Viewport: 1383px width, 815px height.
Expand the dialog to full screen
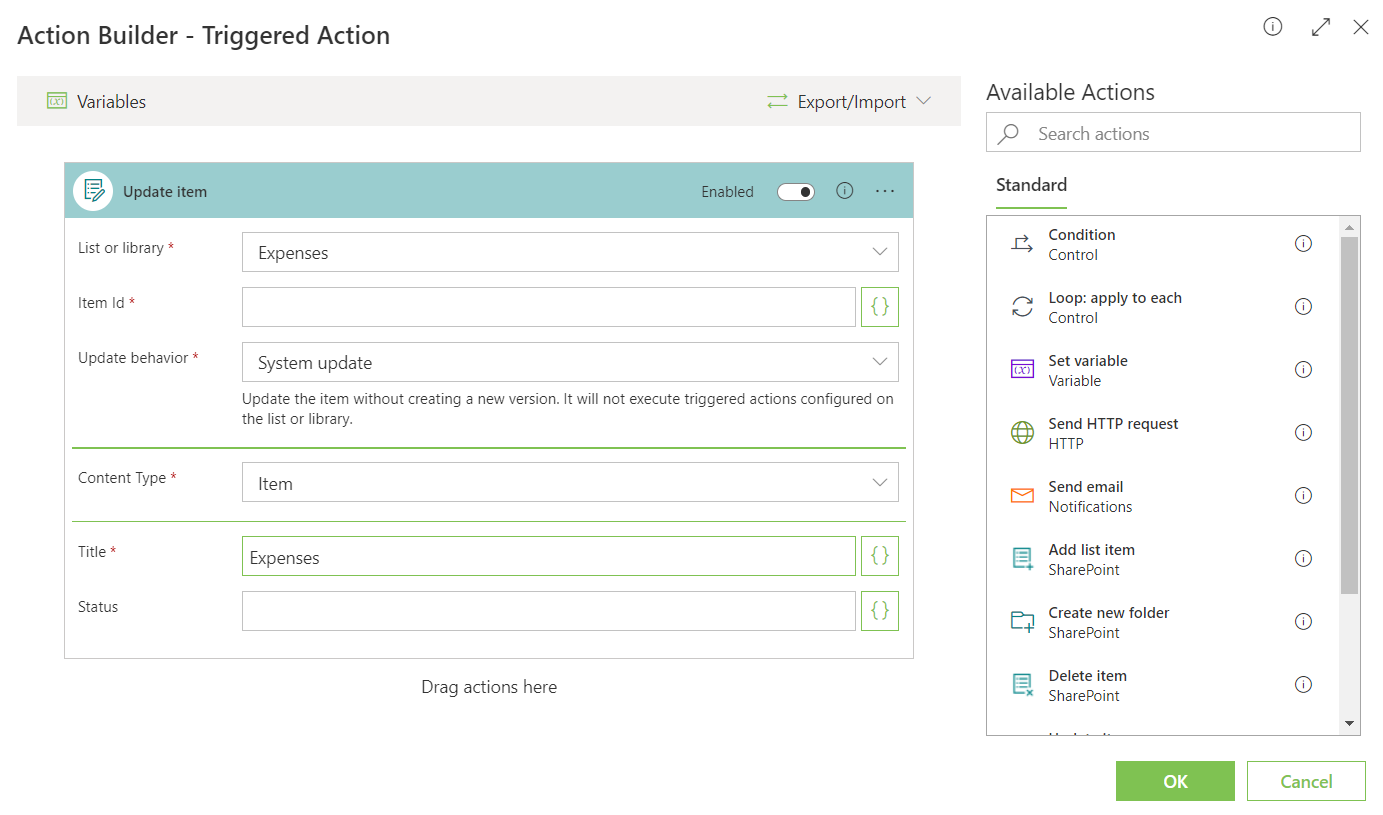click(1321, 28)
